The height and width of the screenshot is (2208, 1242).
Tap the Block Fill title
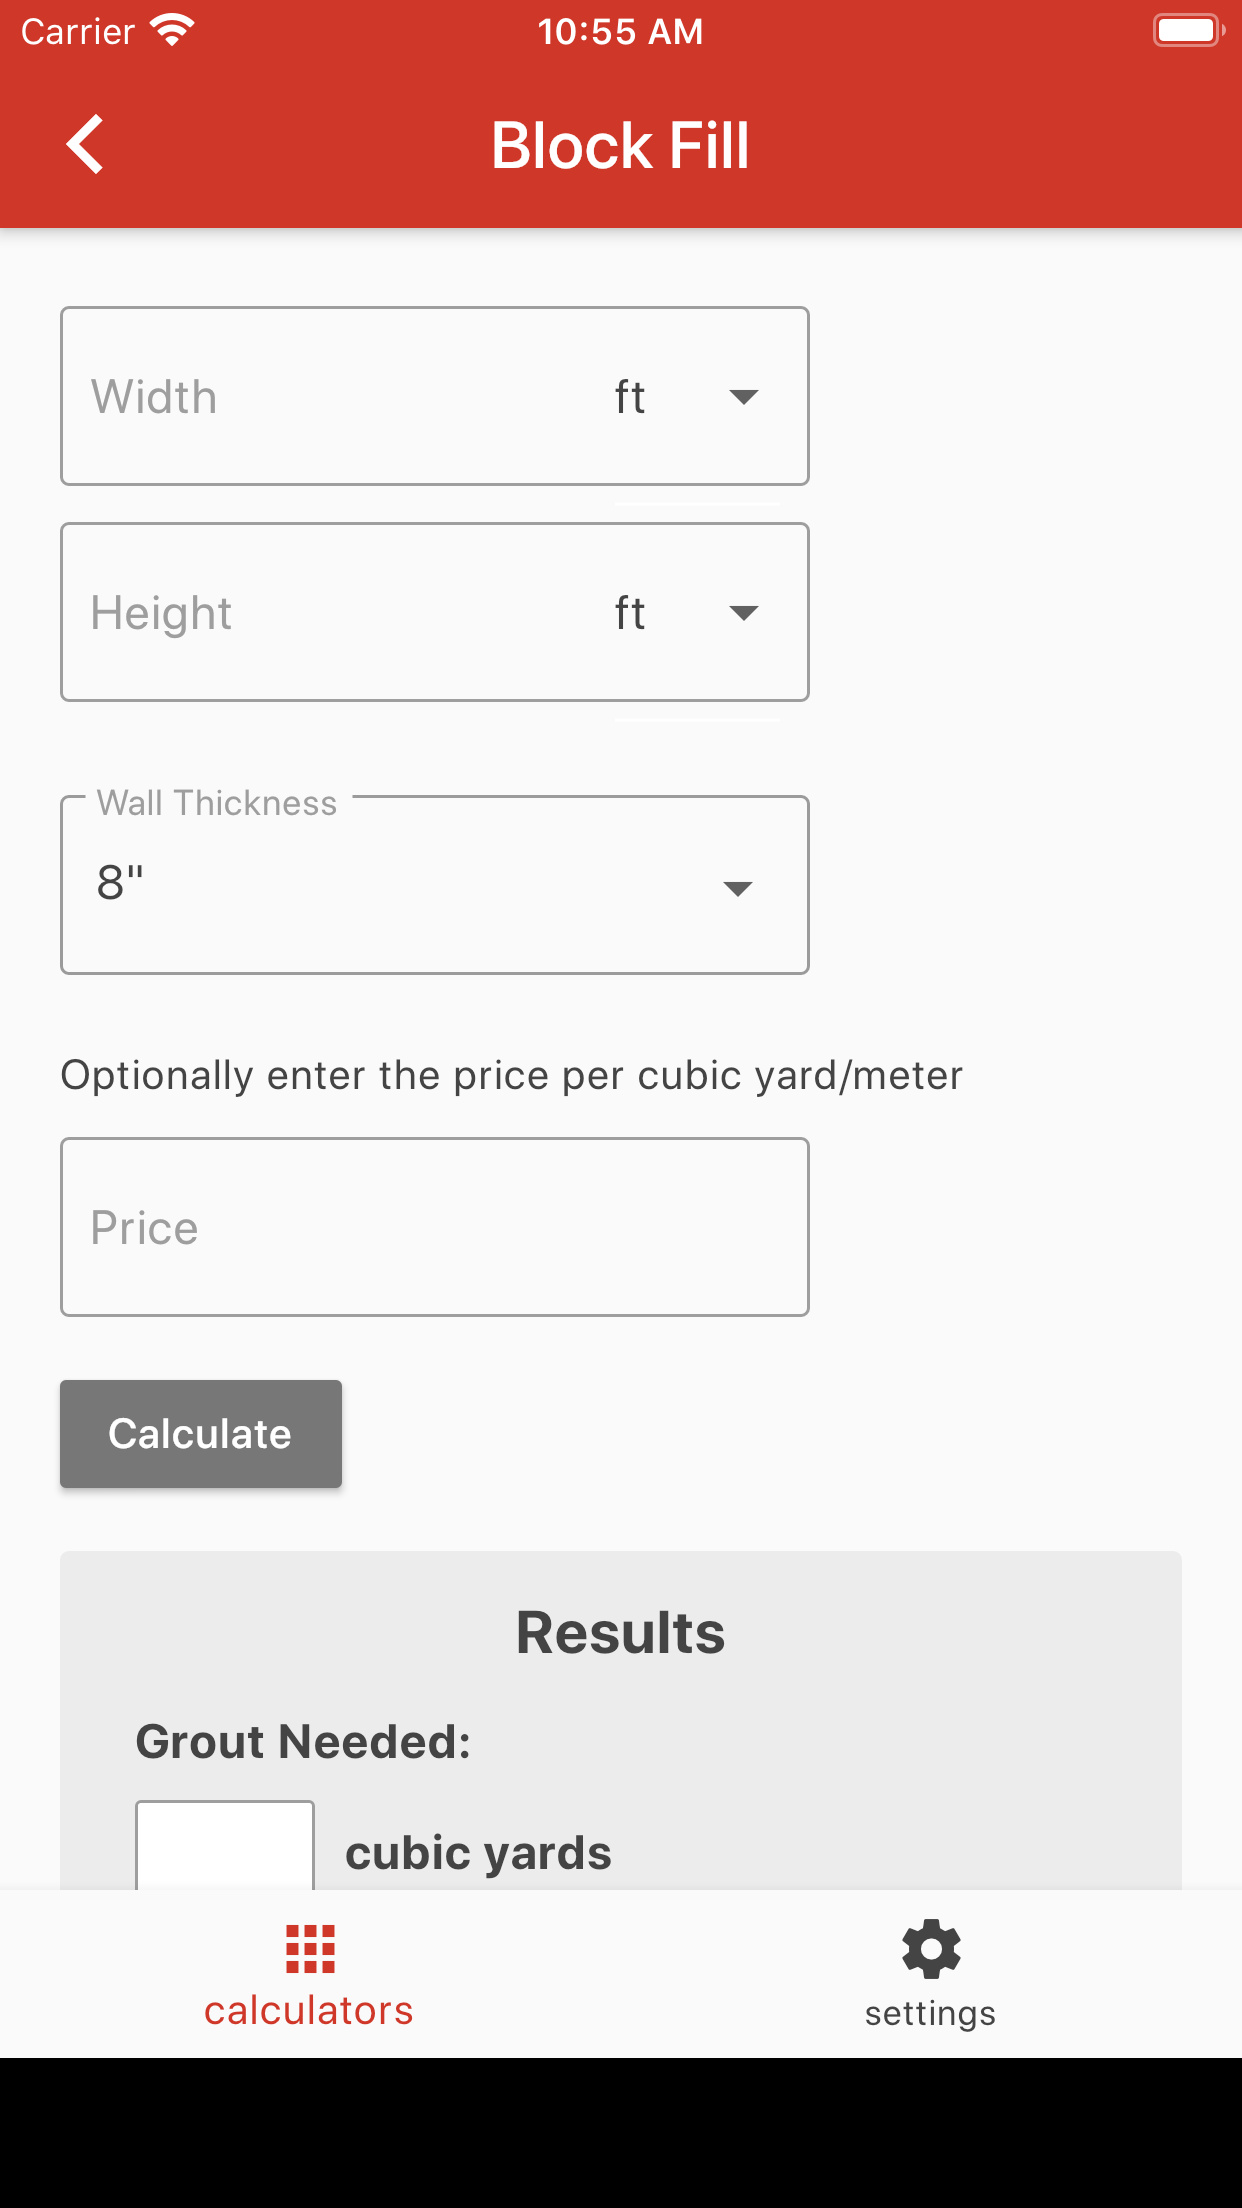tap(620, 146)
